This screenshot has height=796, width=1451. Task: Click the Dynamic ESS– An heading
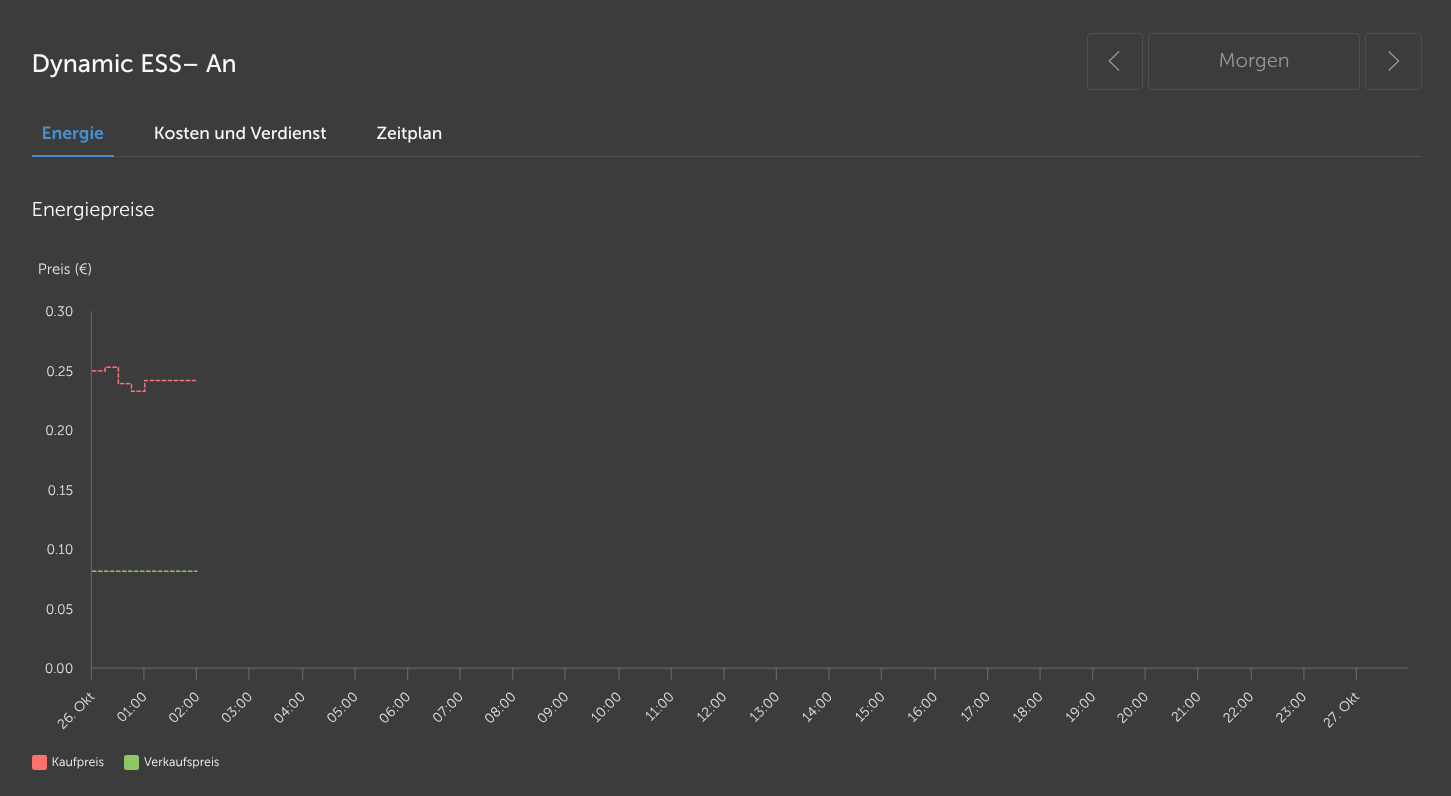click(134, 64)
